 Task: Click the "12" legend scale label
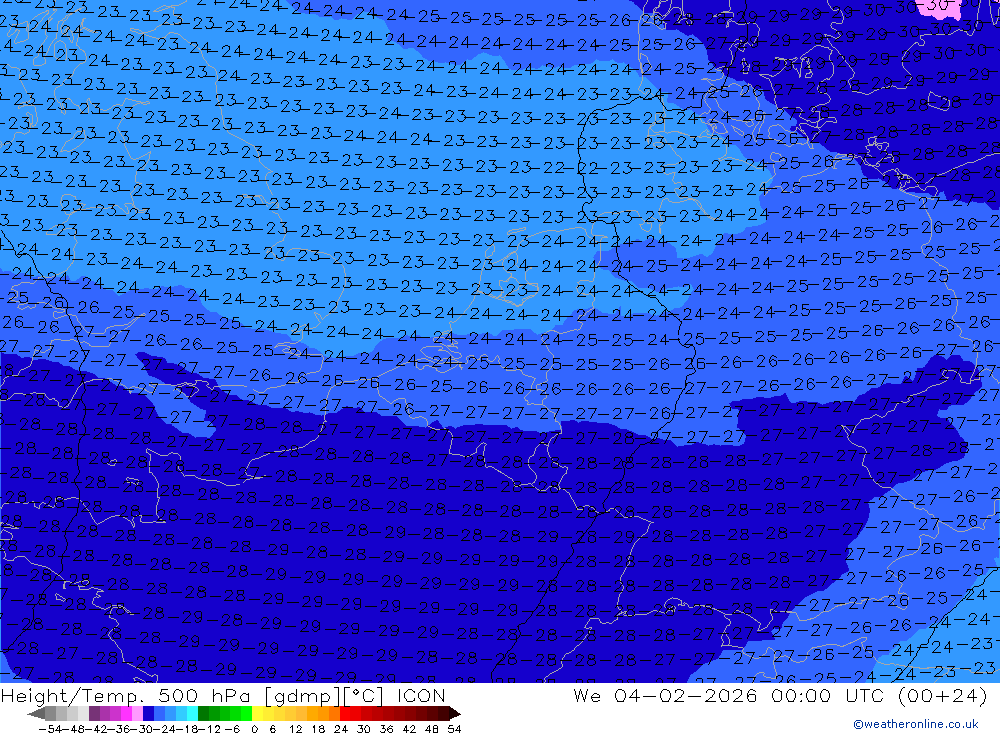pyautogui.click(x=295, y=729)
